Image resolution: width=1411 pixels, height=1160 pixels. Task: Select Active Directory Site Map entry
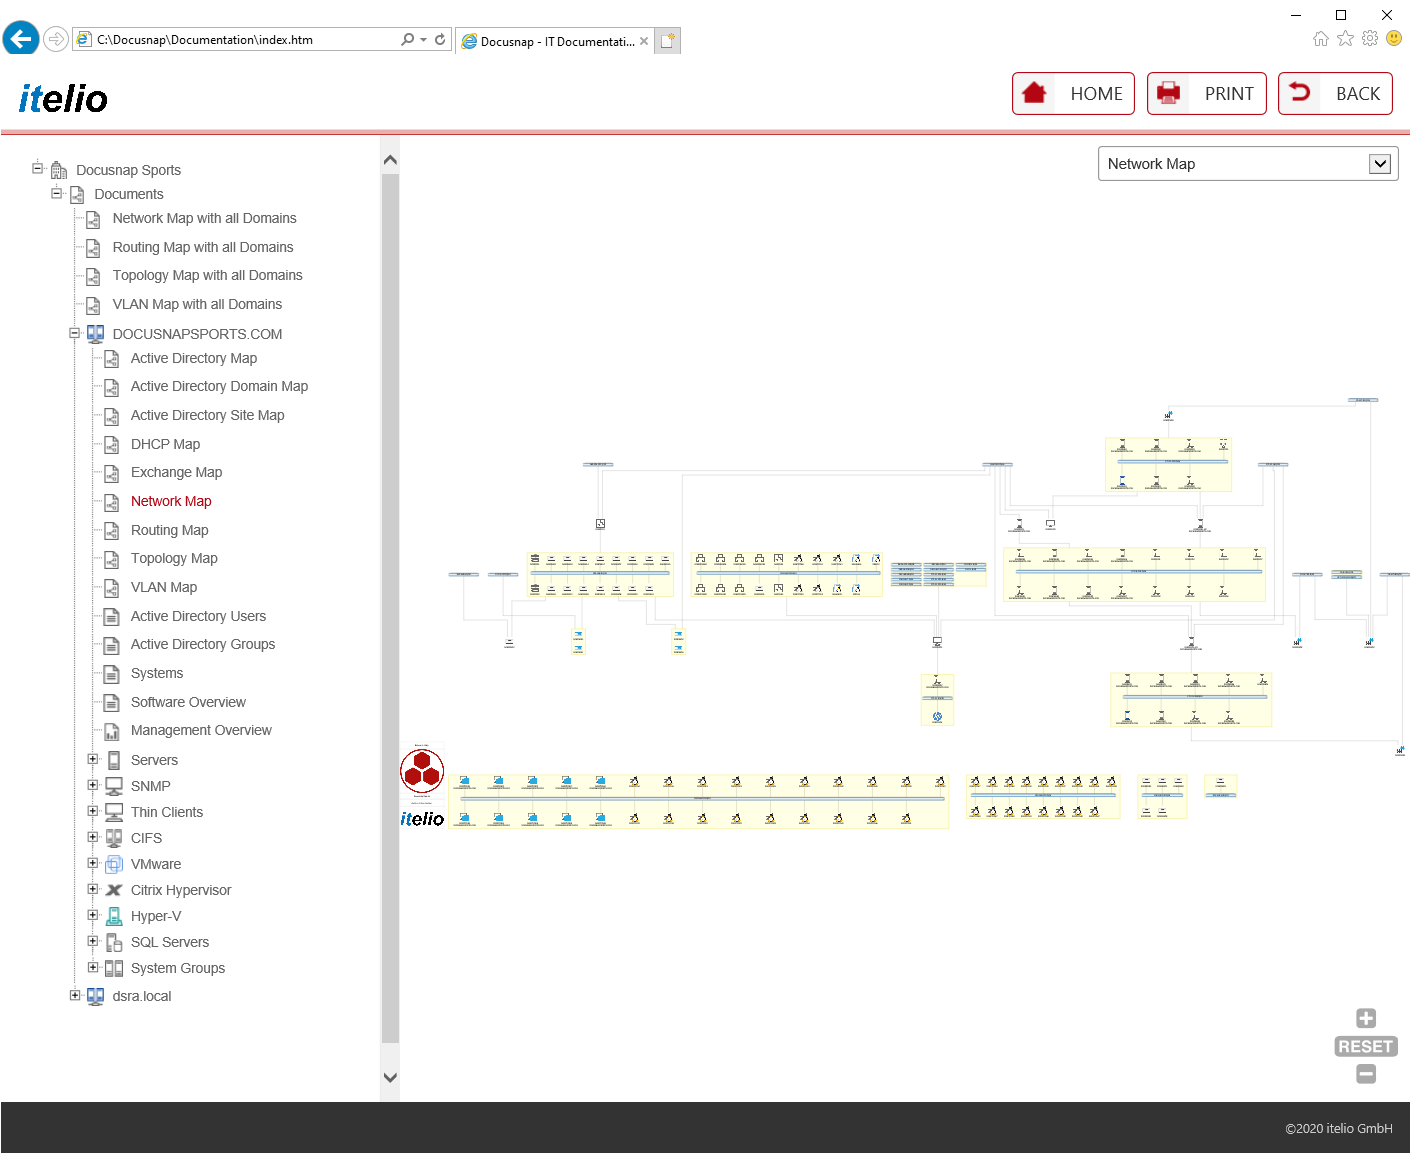point(207,415)
